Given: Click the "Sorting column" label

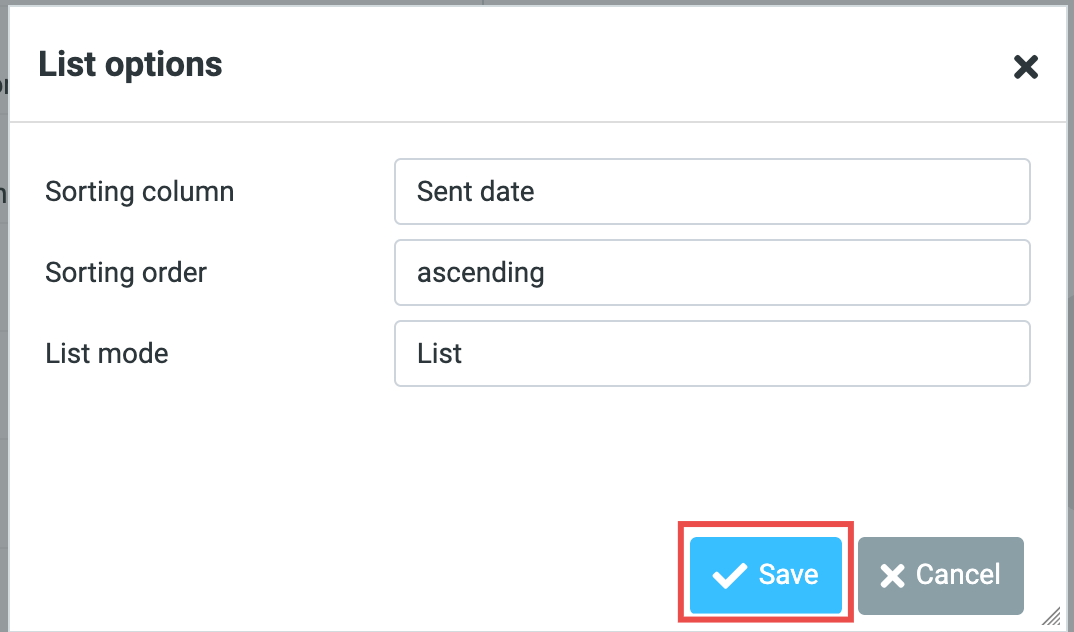Looking at the screenshot, I should pyautogui.click(x=139, y=191).
